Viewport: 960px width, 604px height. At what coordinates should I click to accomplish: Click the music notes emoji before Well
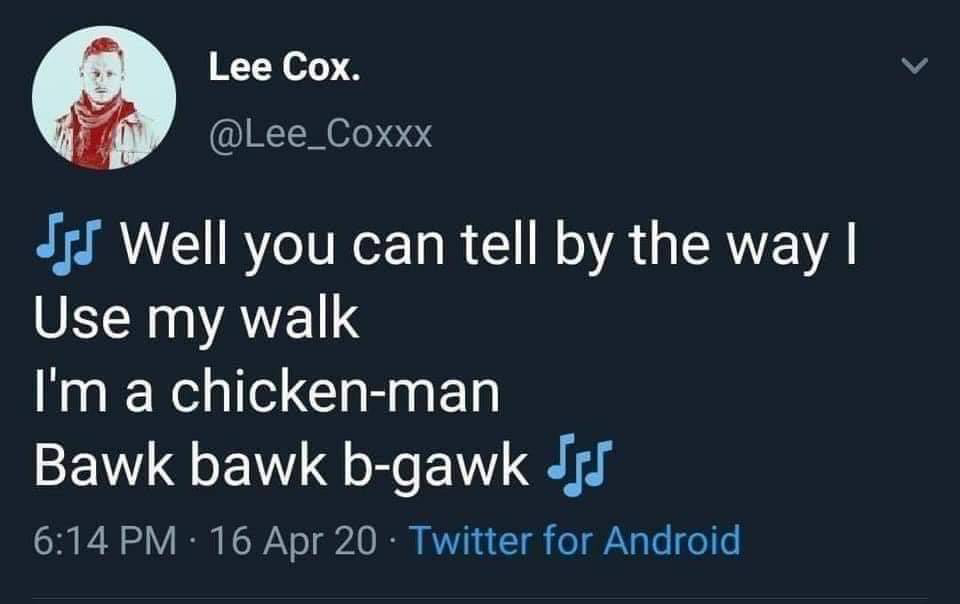click(x=69, y=244)
